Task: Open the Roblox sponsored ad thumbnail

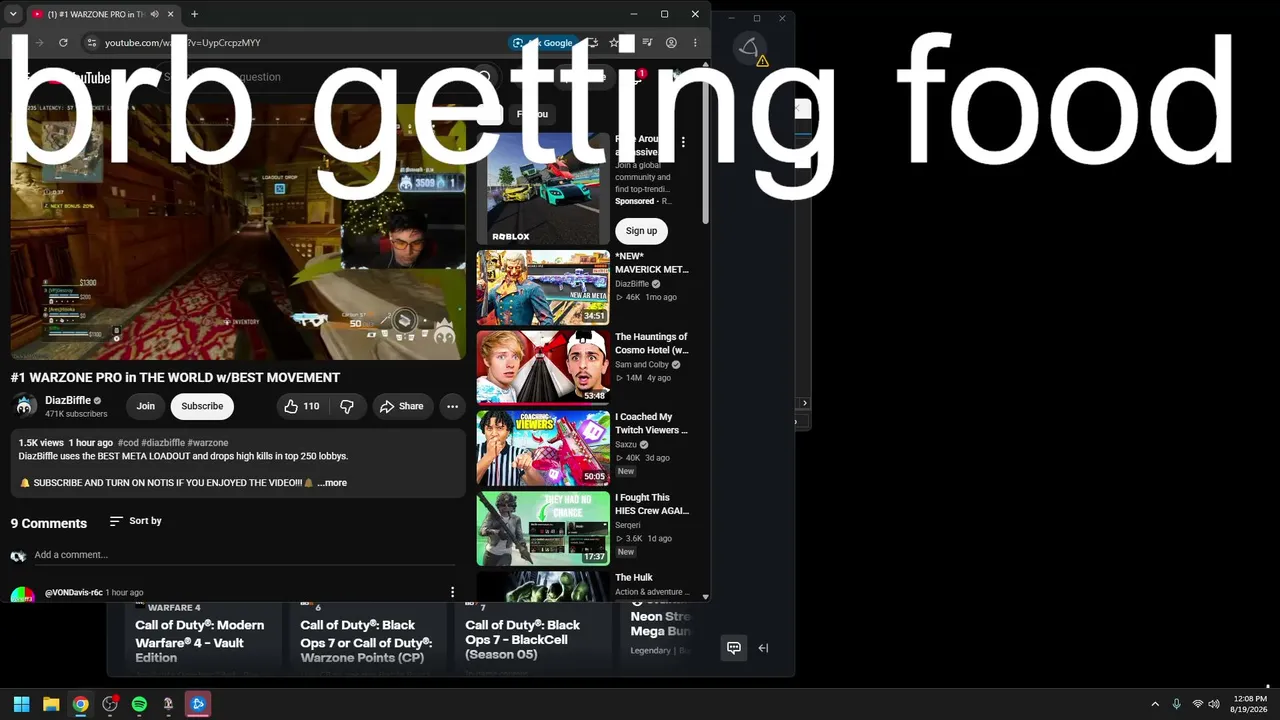Action: pos(543,188)
